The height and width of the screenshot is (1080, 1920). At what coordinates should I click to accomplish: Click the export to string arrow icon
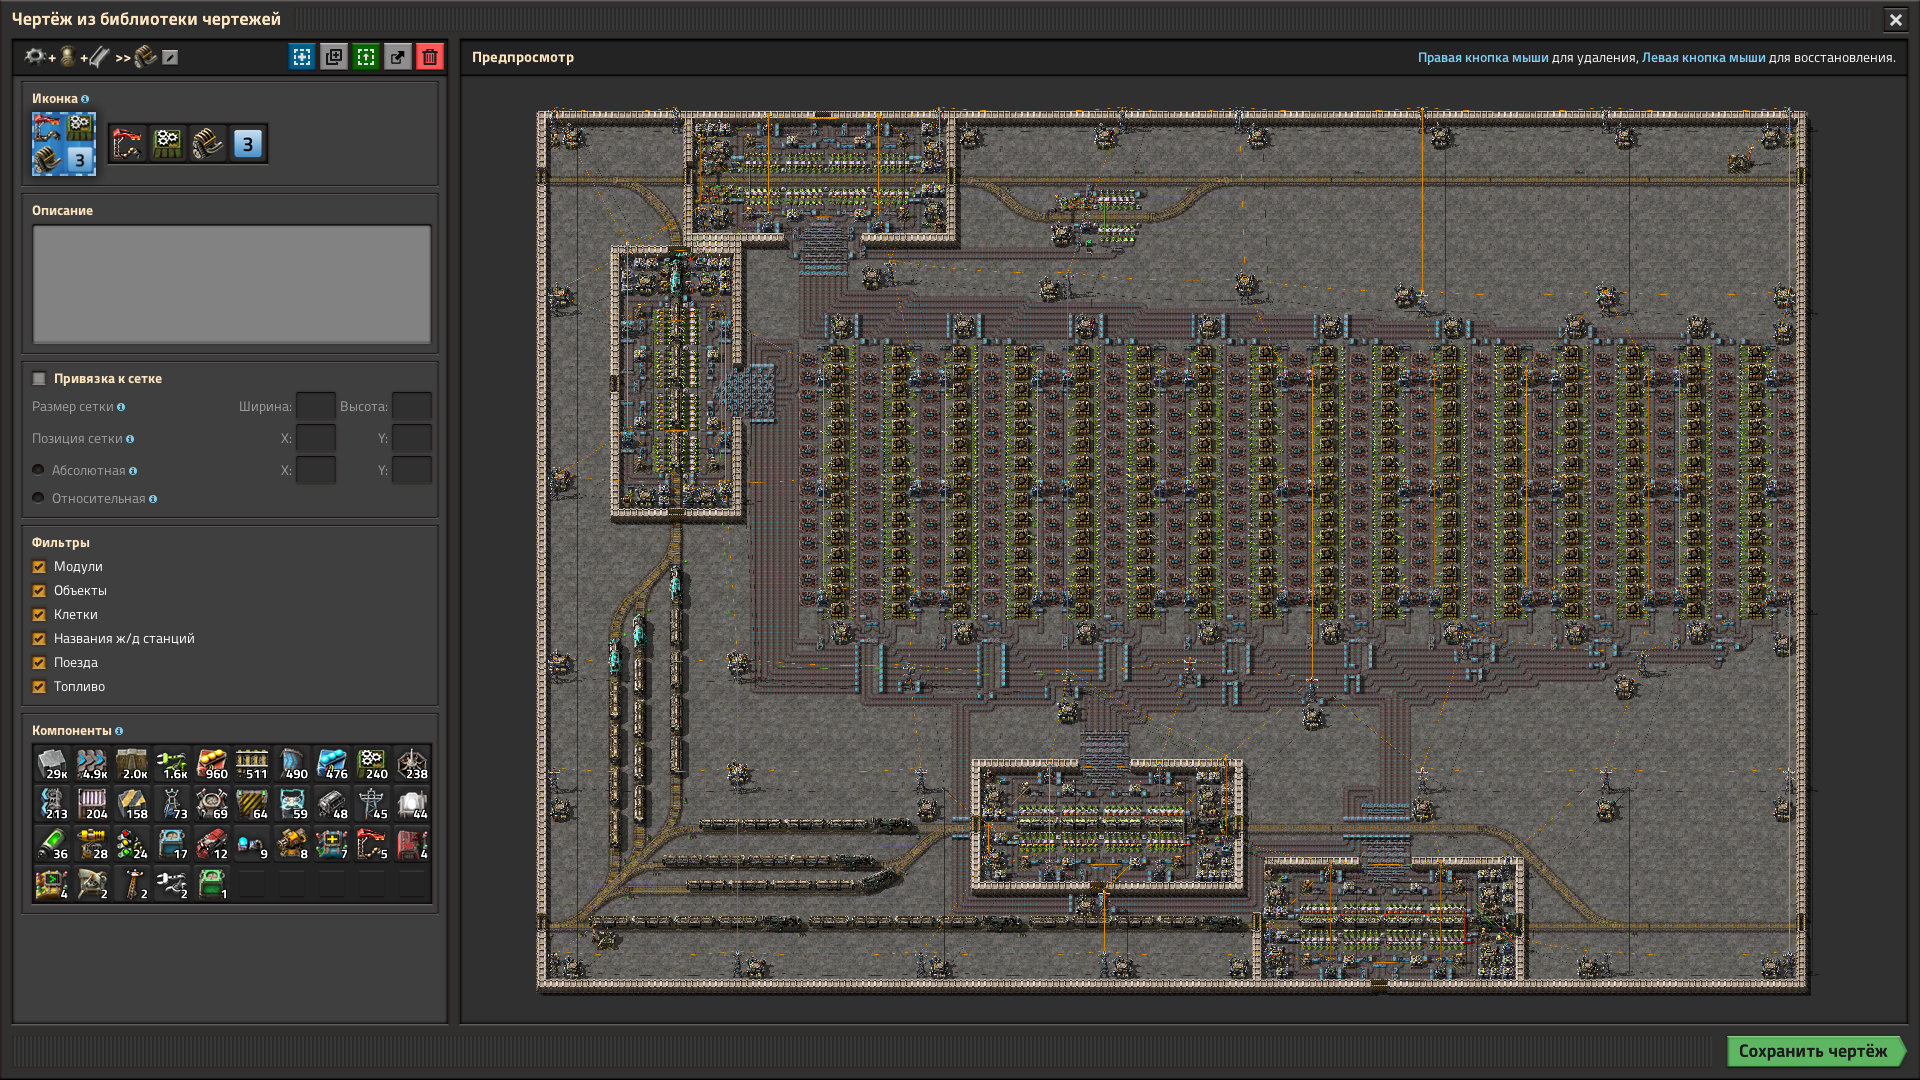click(398, 57)
